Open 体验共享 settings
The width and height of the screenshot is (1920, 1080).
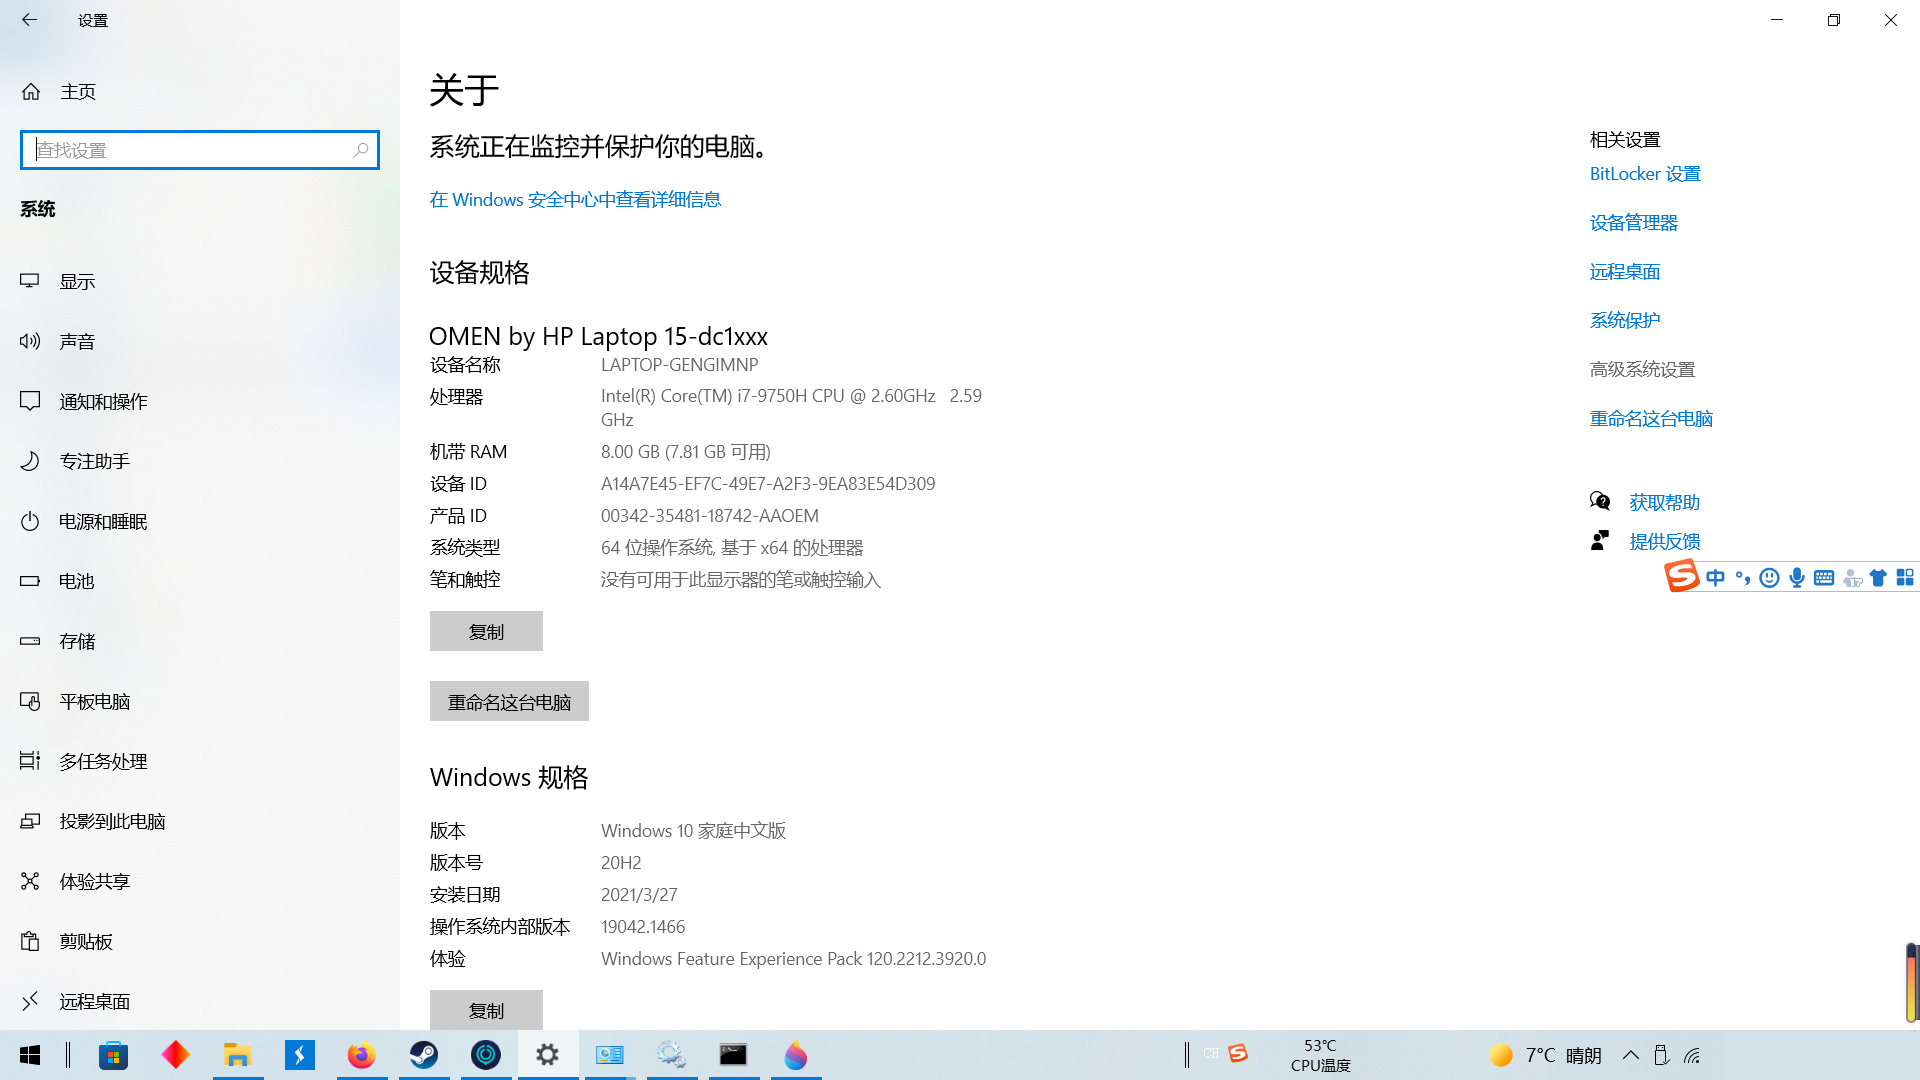point(200,881)
